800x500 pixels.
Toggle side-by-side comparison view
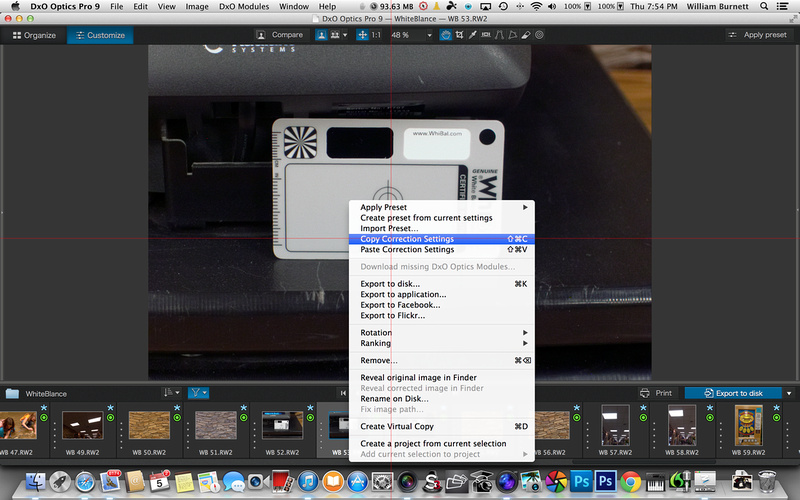tap(335, 35)
